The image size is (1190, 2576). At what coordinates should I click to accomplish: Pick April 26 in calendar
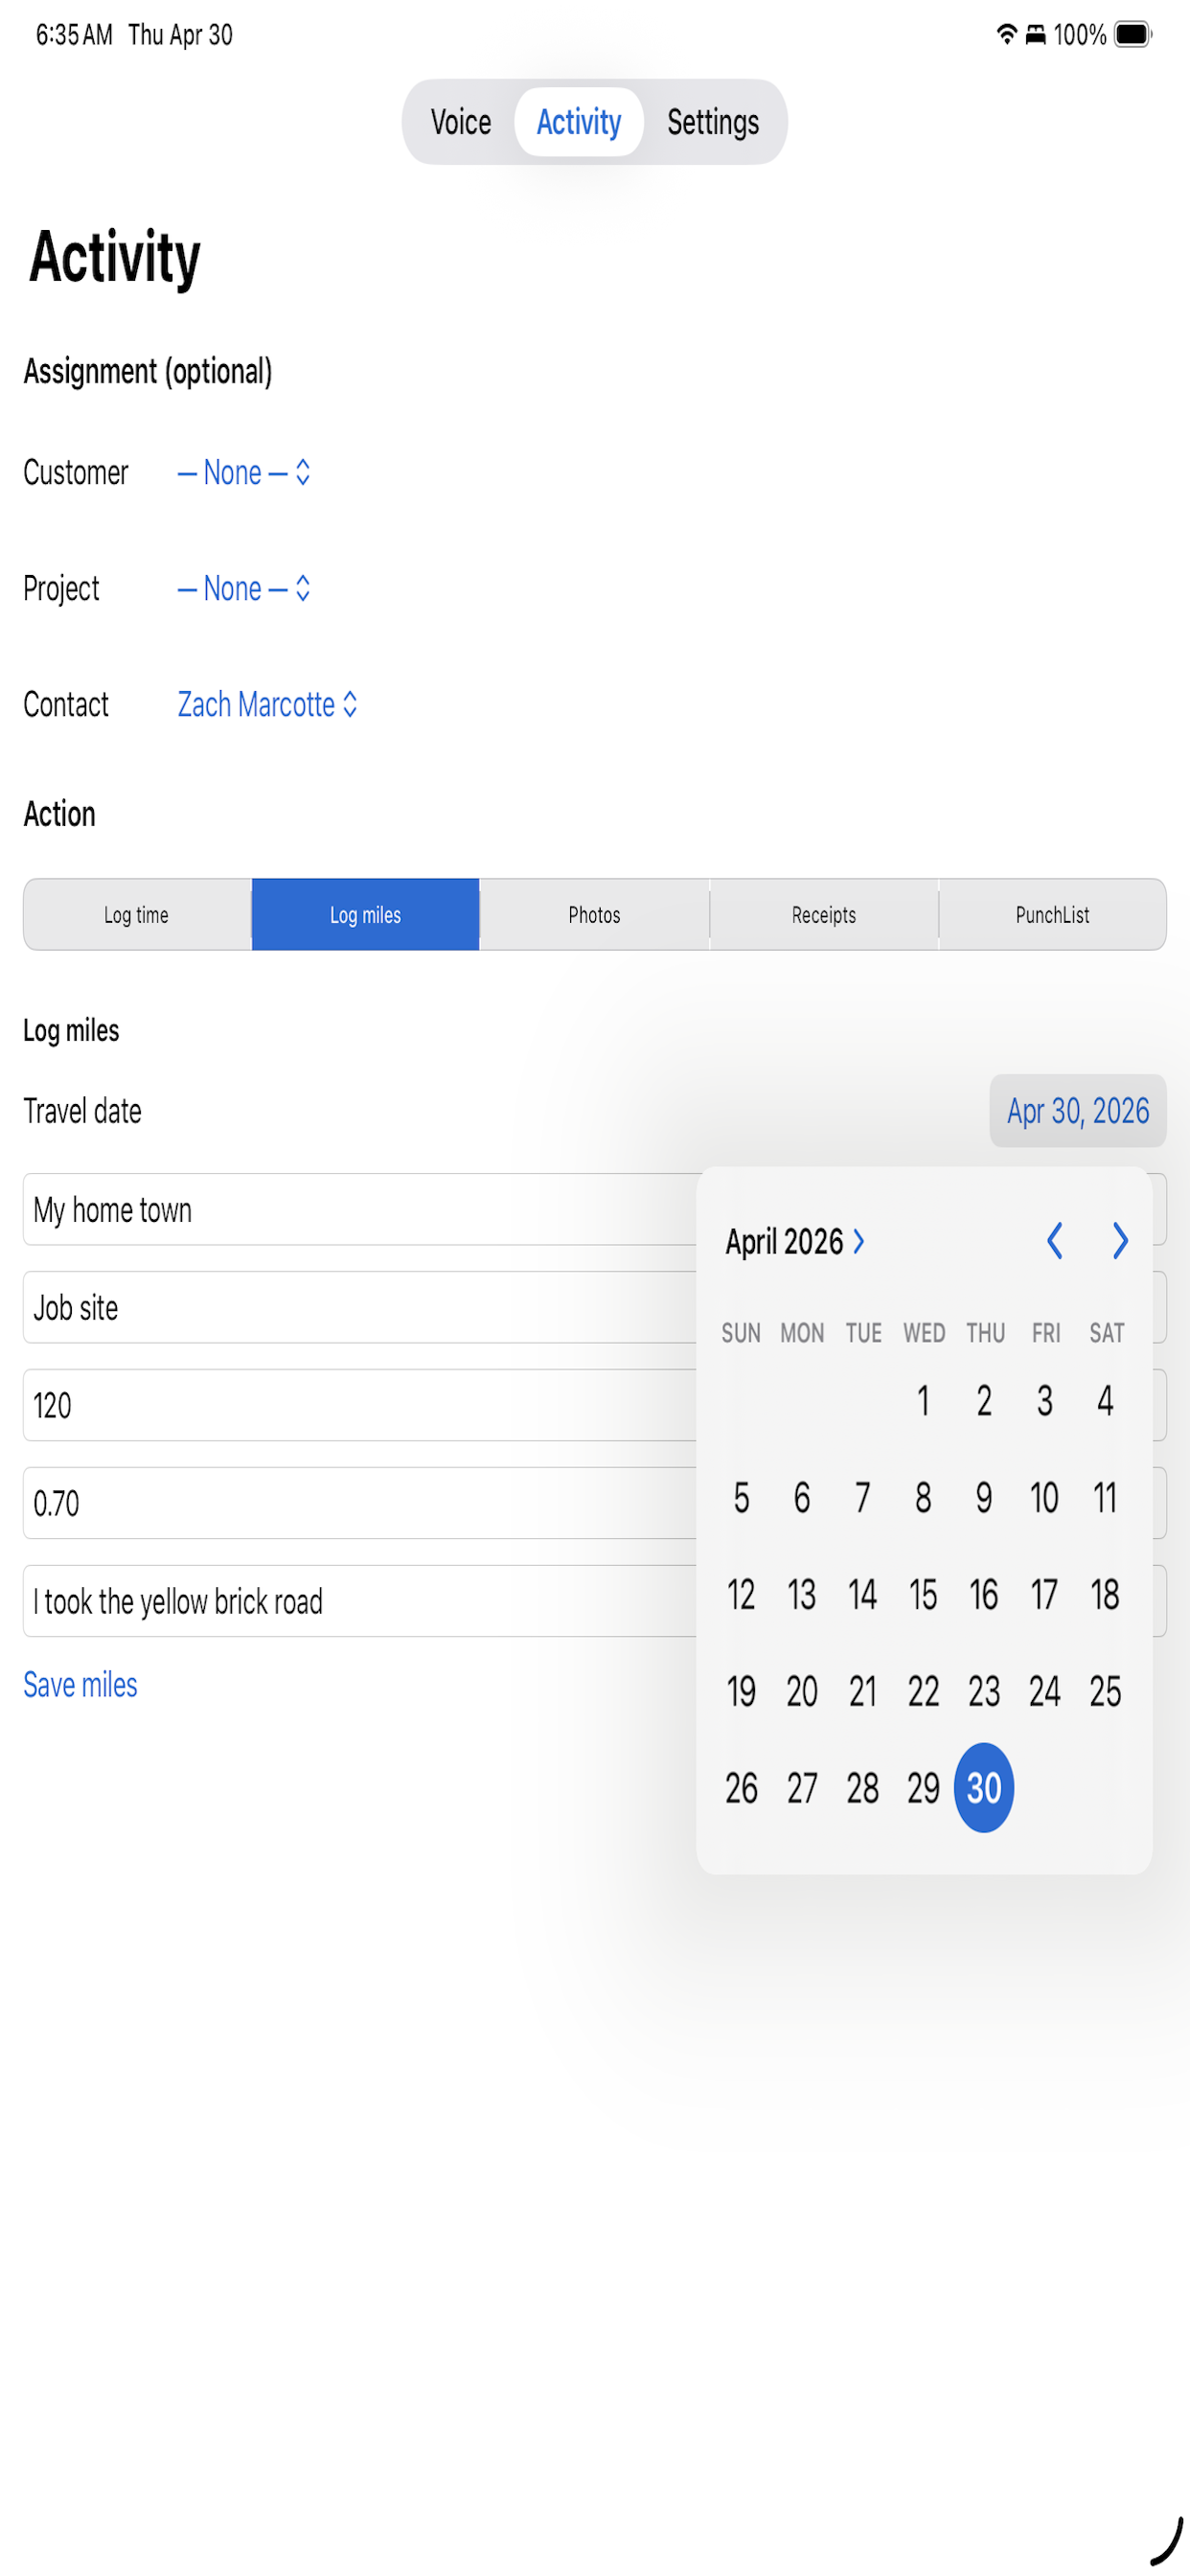pos(741,1788)
